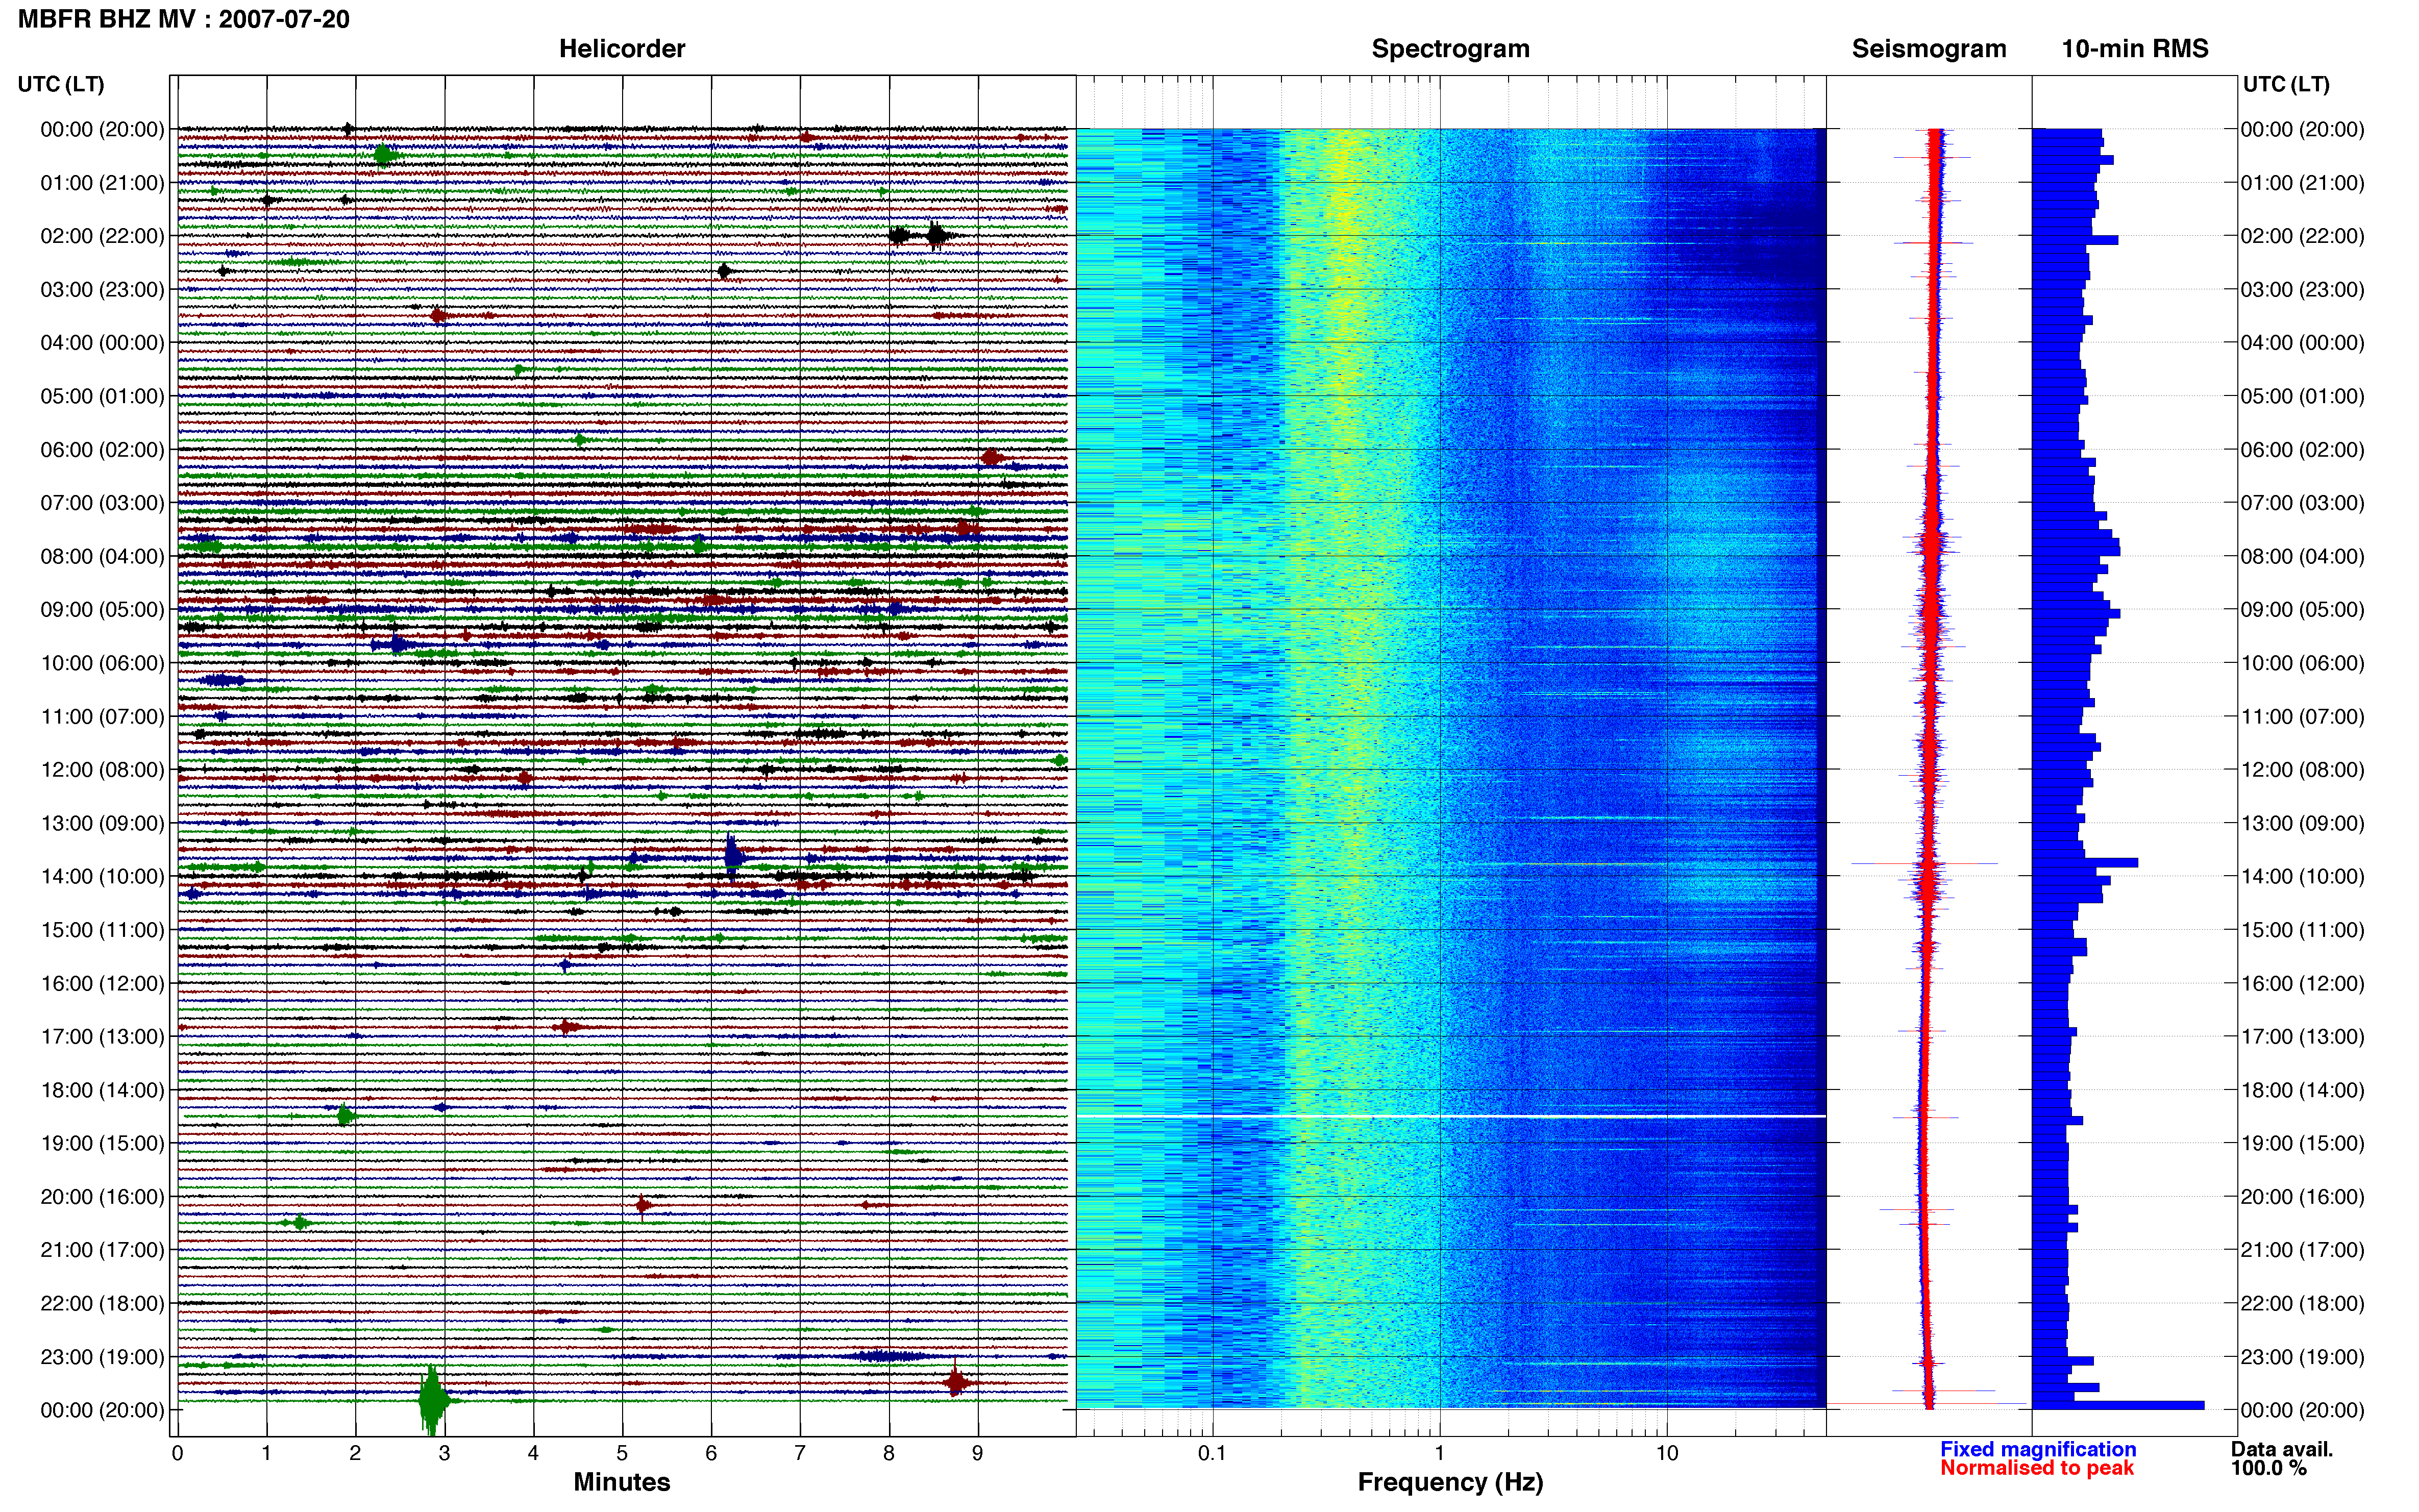The width and height of the screenshot is (2419, 1512).
Task: Click the '10' frequency tick label
Action: tap(1667, 1453)
